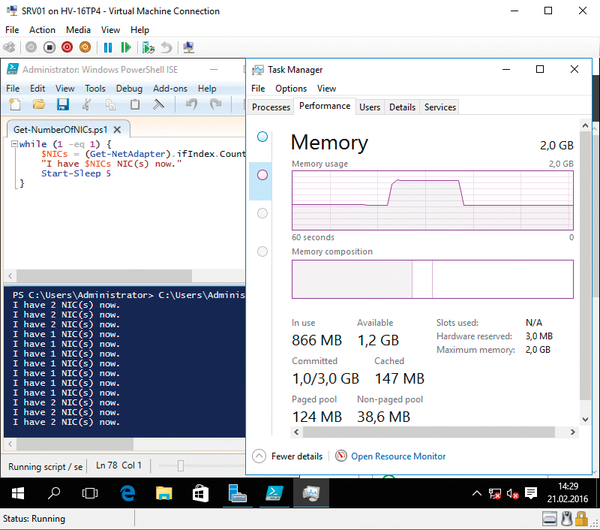The width and height of the screenshot is (600, 530).
Task: Click the memory usage graph
Action: (x=432, y=200)
